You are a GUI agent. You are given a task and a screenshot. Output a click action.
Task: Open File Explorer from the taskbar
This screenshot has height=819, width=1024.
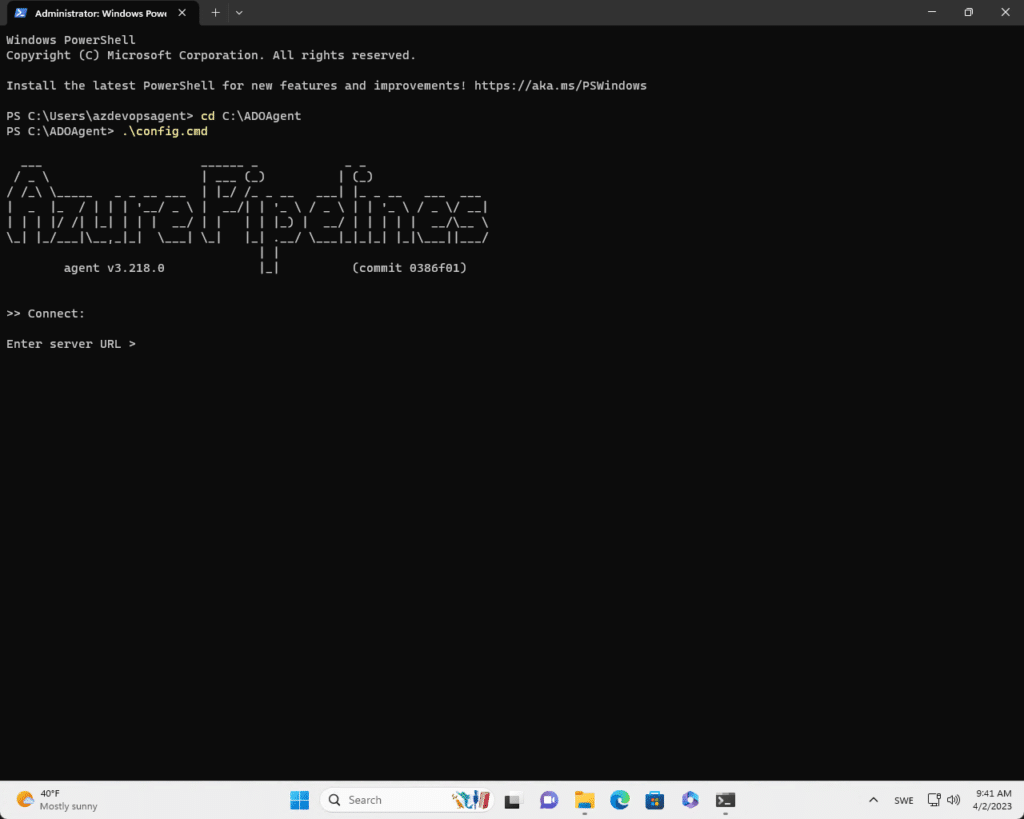tap(584, 800)
